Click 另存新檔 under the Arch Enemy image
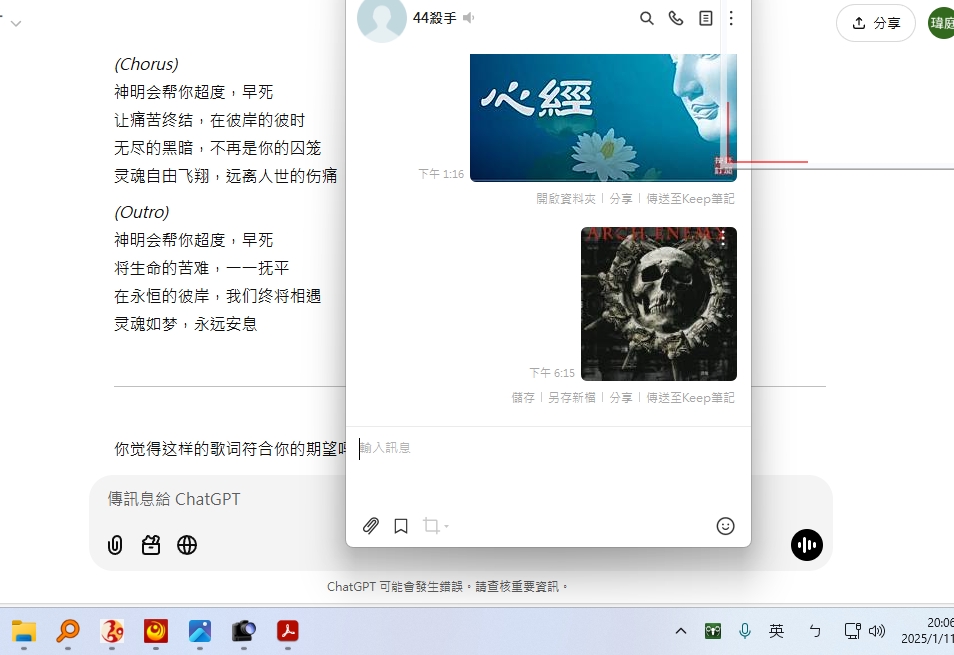954x655 pixels. click(572, 398)
